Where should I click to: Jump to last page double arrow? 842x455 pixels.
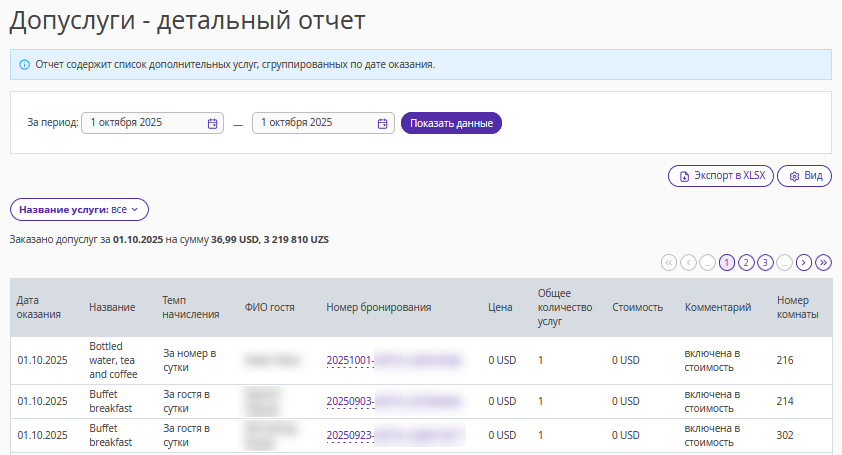[x=824, y=263]
